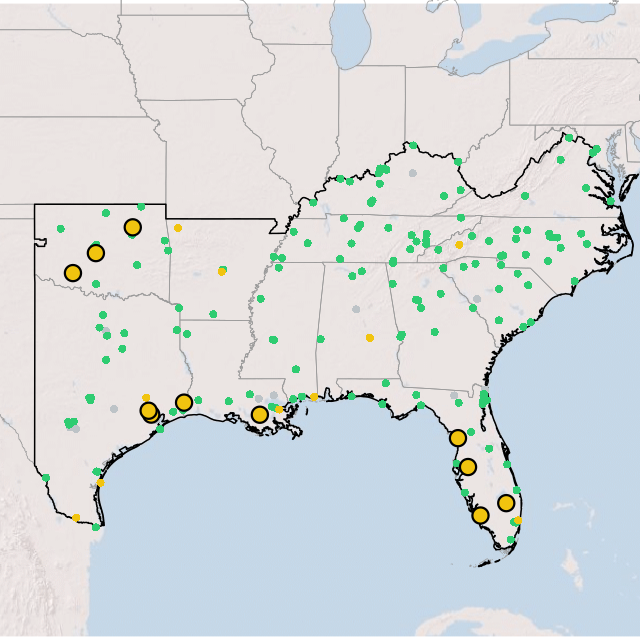640x640 pixels.
Task: Select small yellow dot on the south Texas coast
Action: pyautogui.click(x=100, y=483)
